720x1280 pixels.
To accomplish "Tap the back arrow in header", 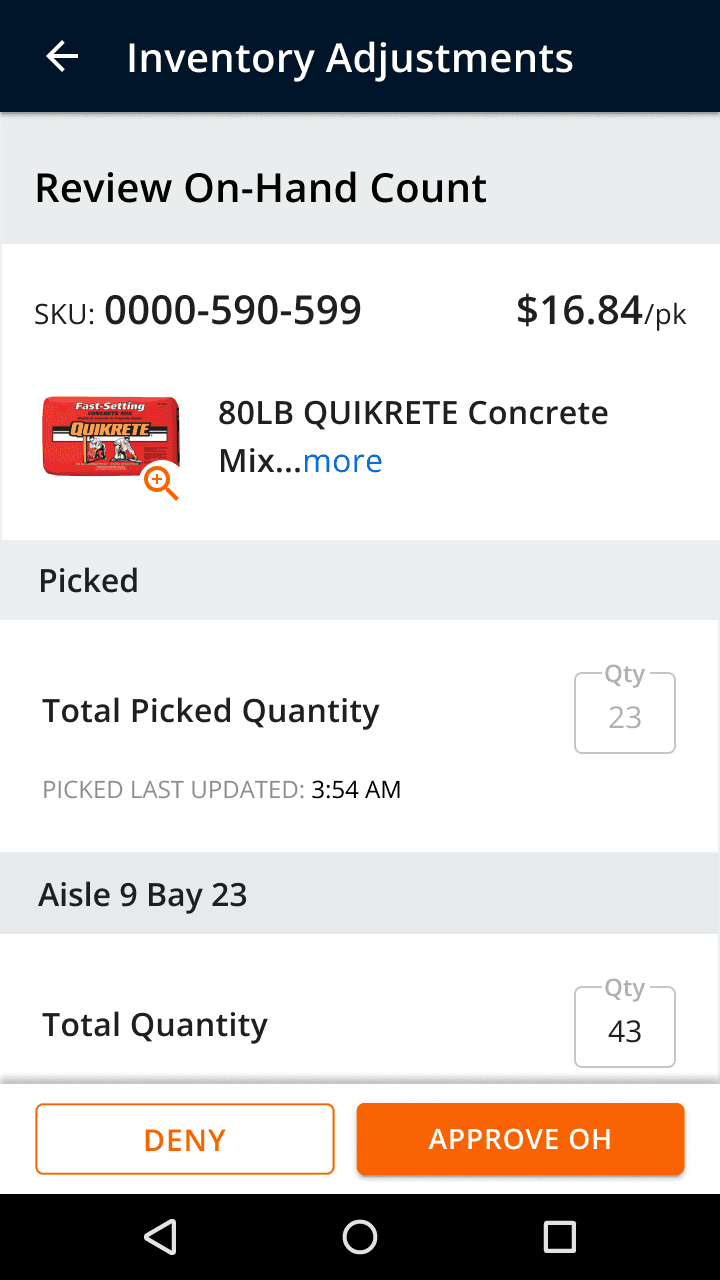I will coord(62,56).
